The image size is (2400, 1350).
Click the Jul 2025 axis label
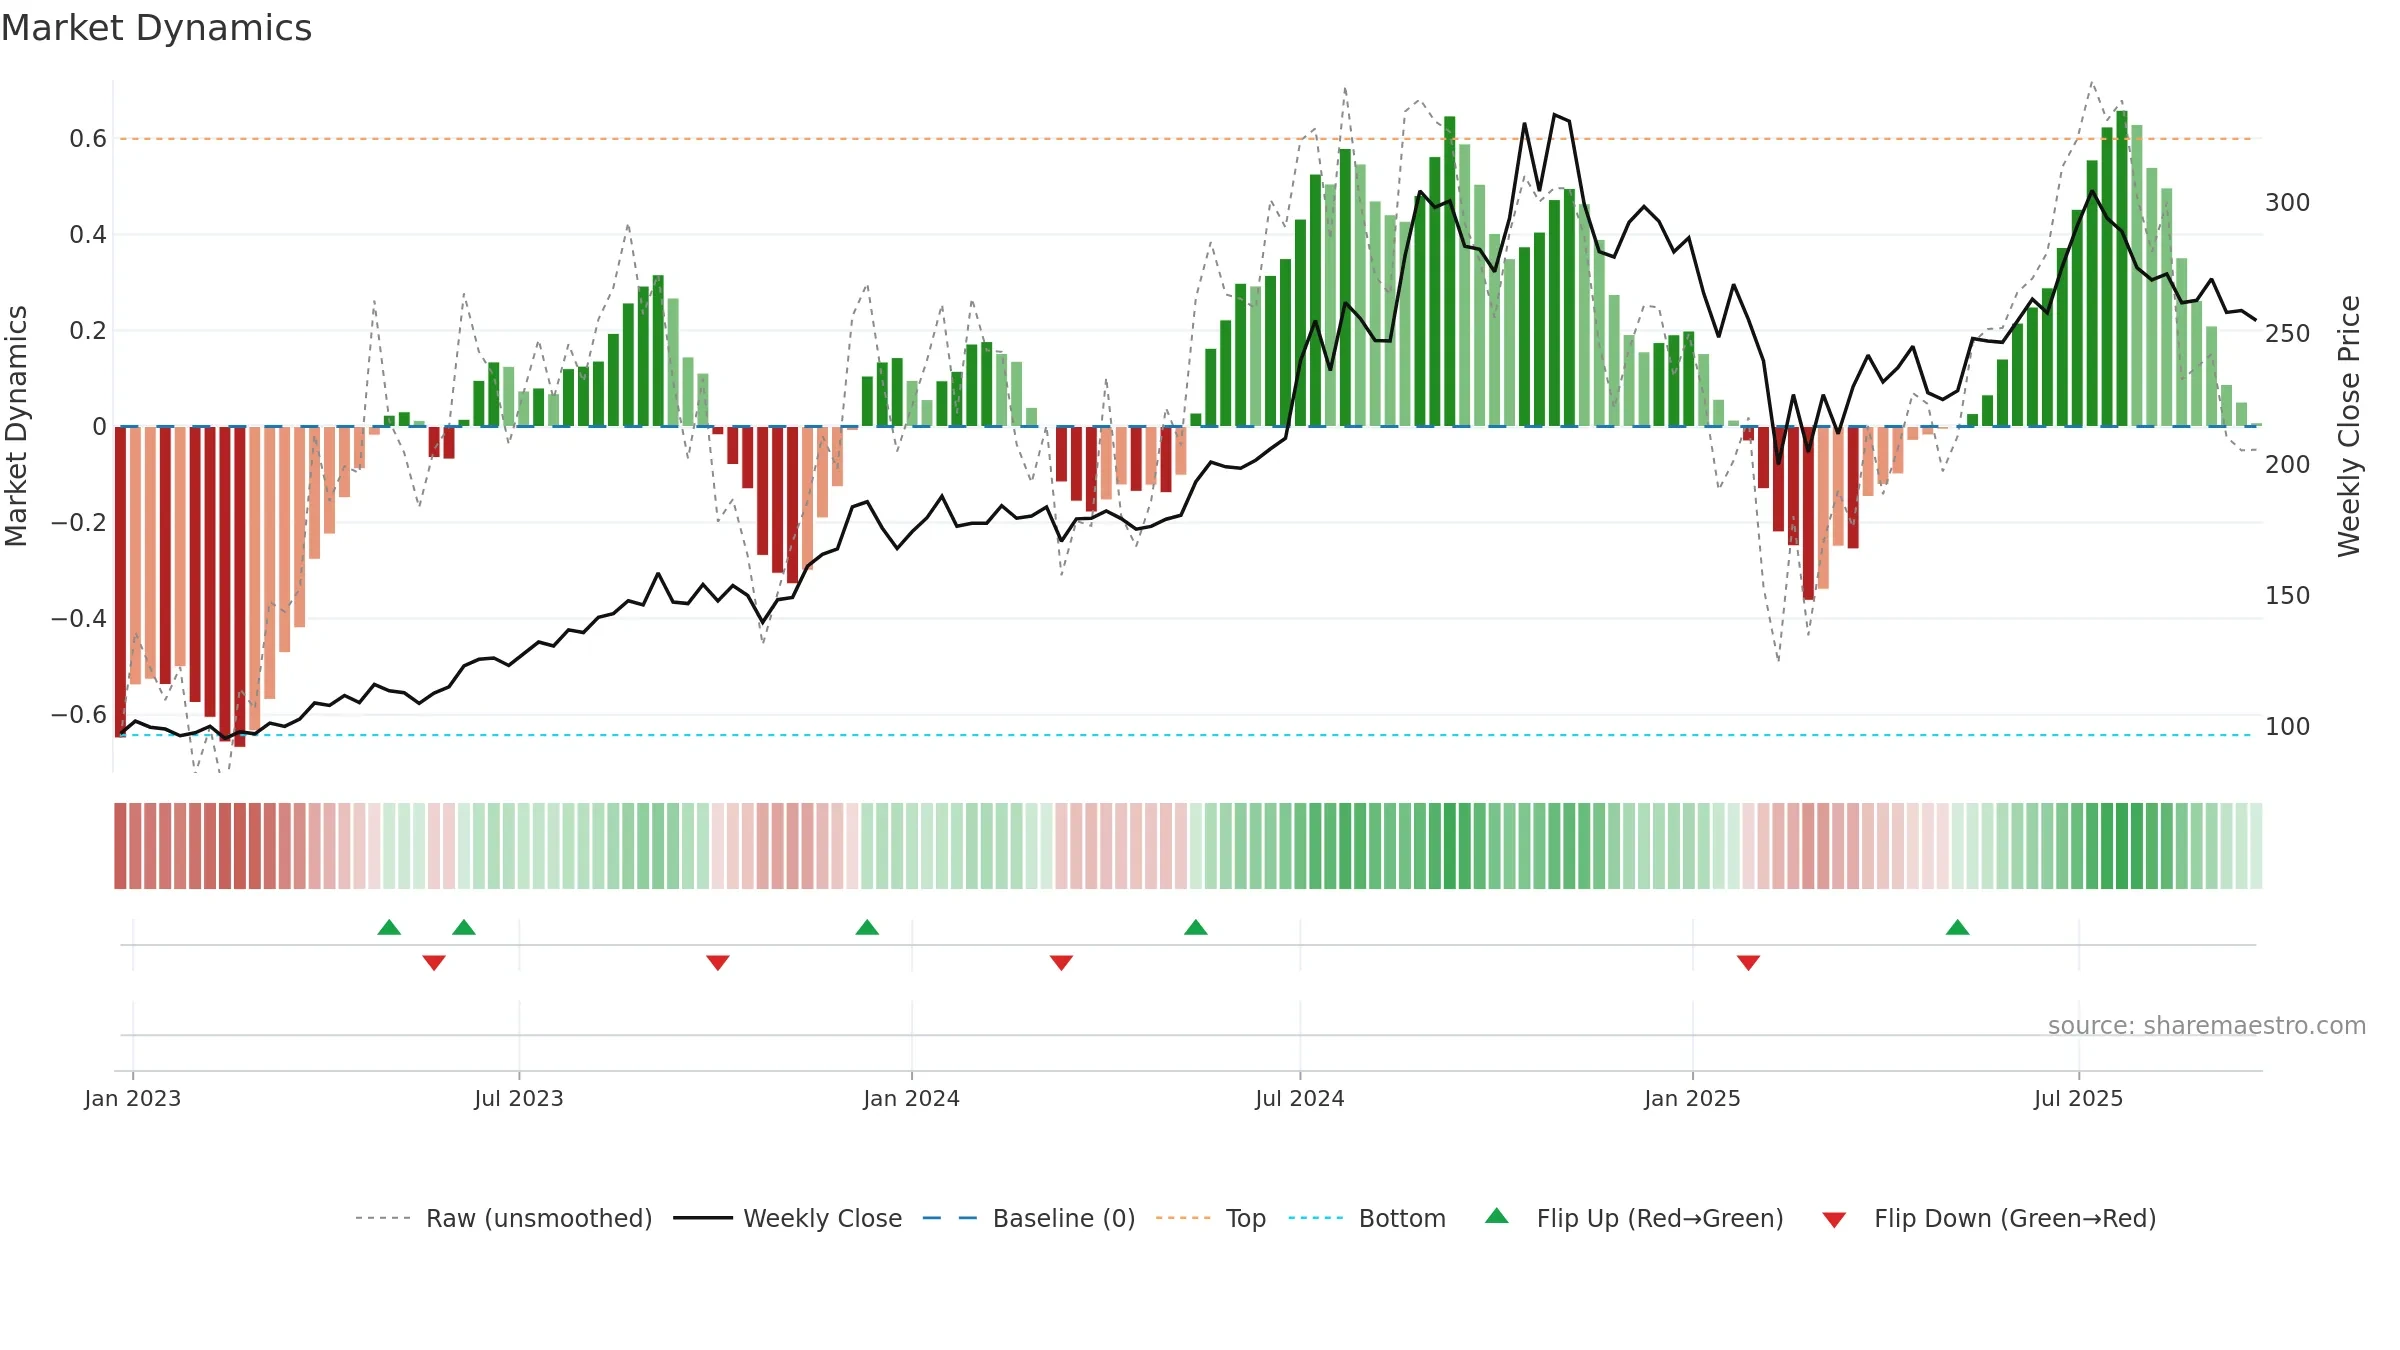tap(2079, 1098)
